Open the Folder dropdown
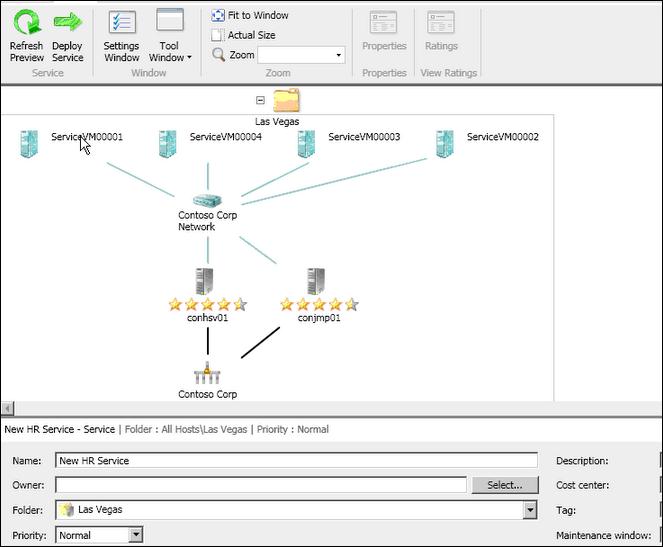The height and width of the screenshot is (547, 663). (x=530, y=510)
